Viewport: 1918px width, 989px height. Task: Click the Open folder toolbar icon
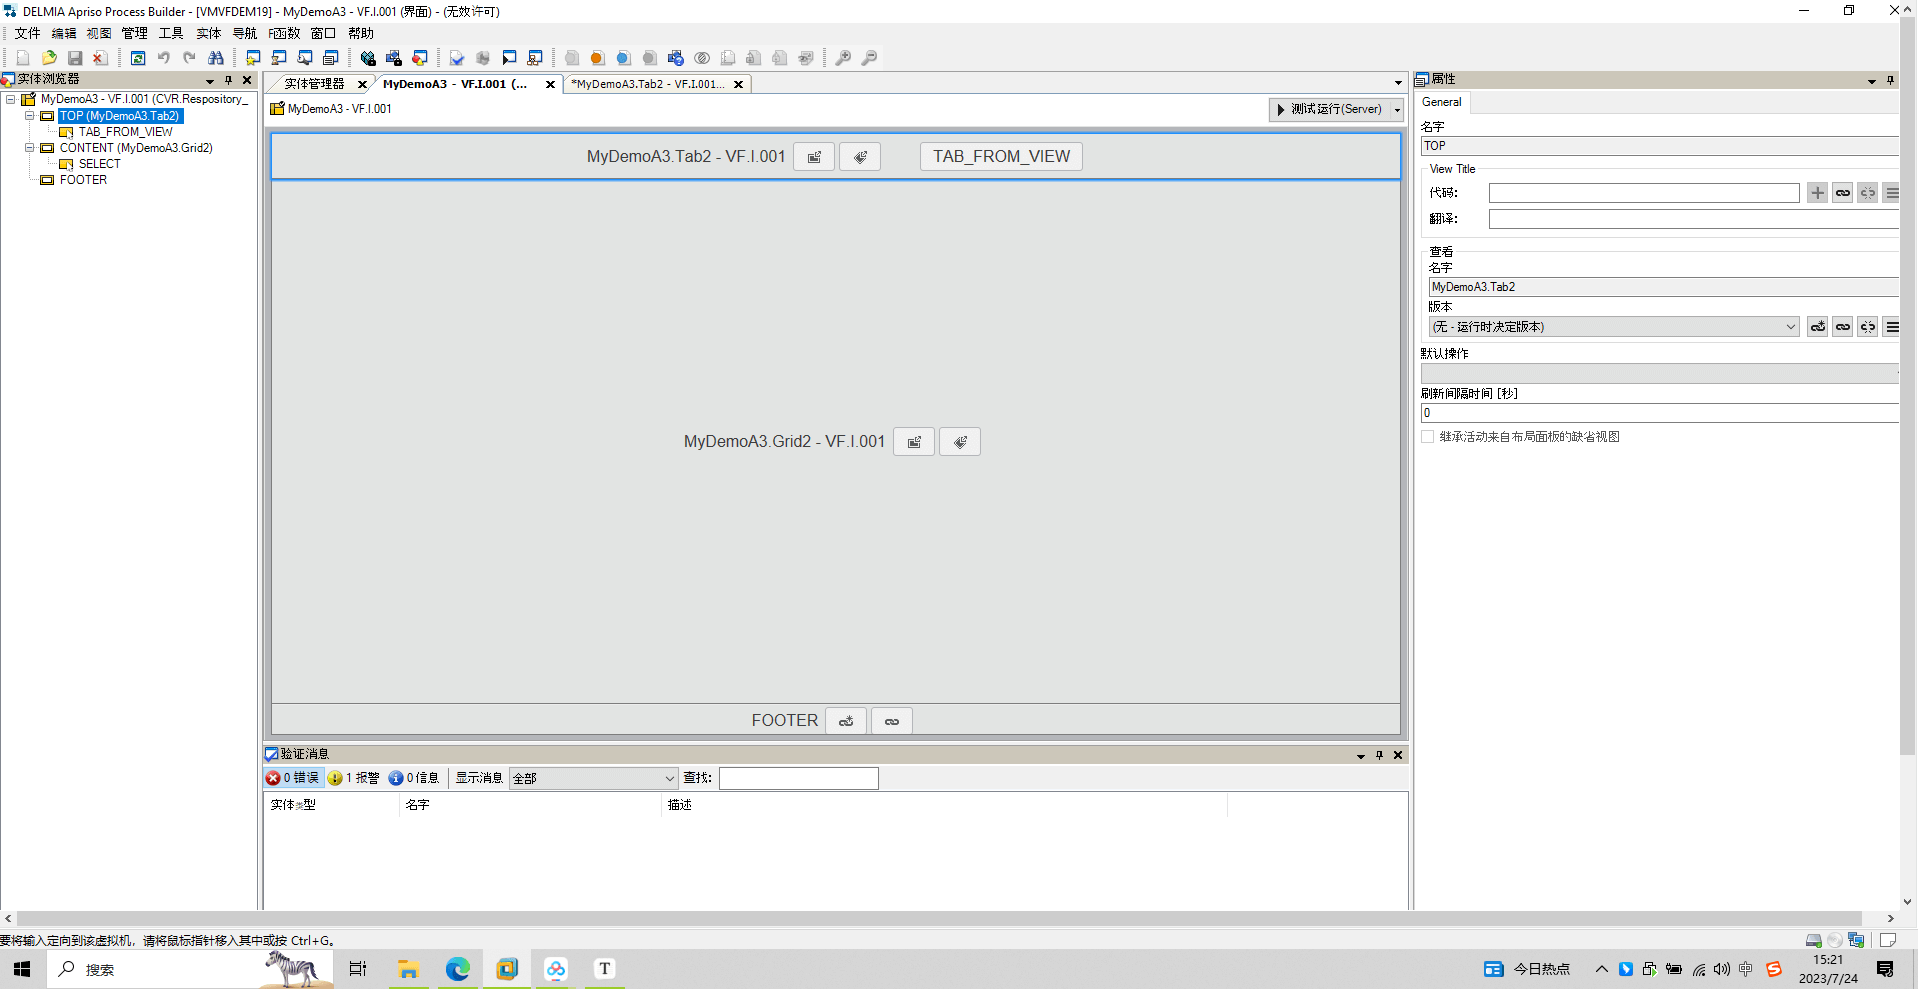tap(49, 58)
